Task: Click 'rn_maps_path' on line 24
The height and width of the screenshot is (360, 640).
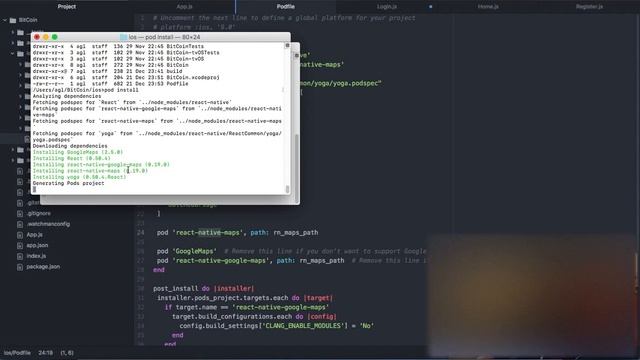Action: click(x=296, y=233)
